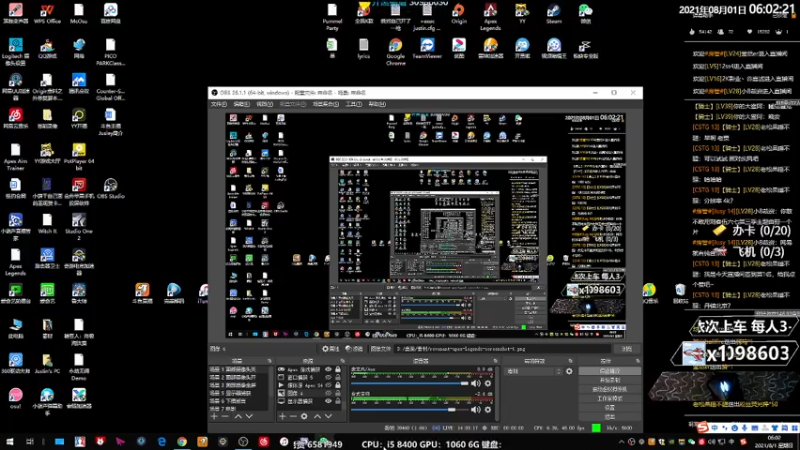Open scene transition properties gear icon
The image size is (800, 450).
pyautogui.click(x=568, y=371)
